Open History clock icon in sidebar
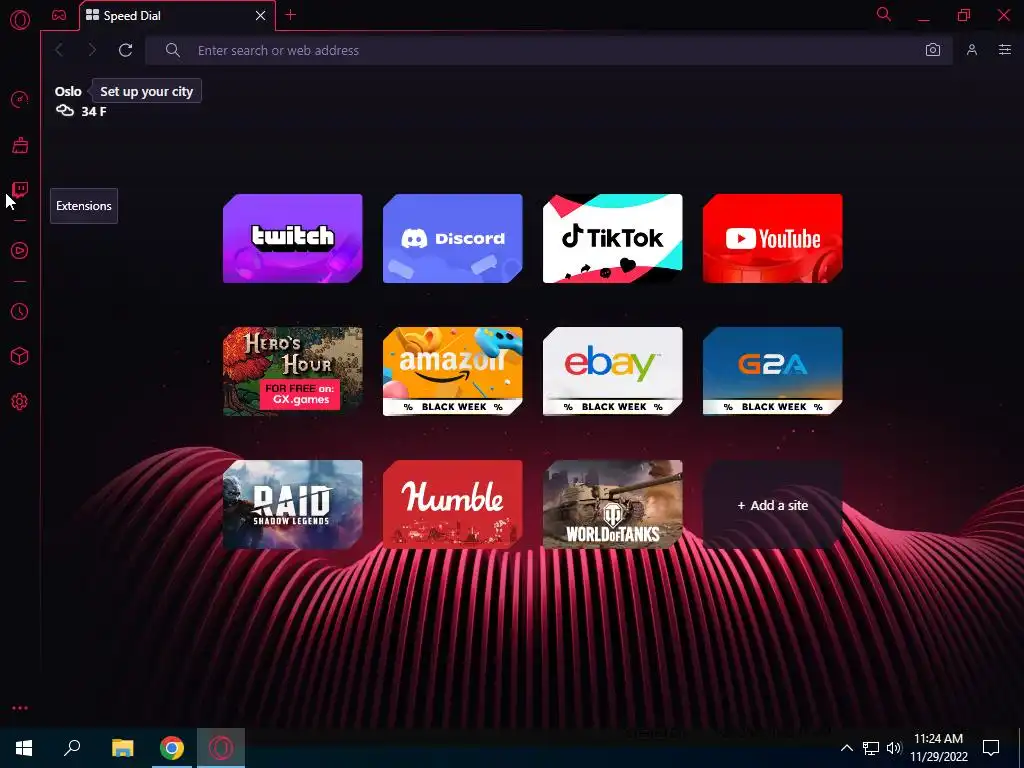 pos(20,312)
